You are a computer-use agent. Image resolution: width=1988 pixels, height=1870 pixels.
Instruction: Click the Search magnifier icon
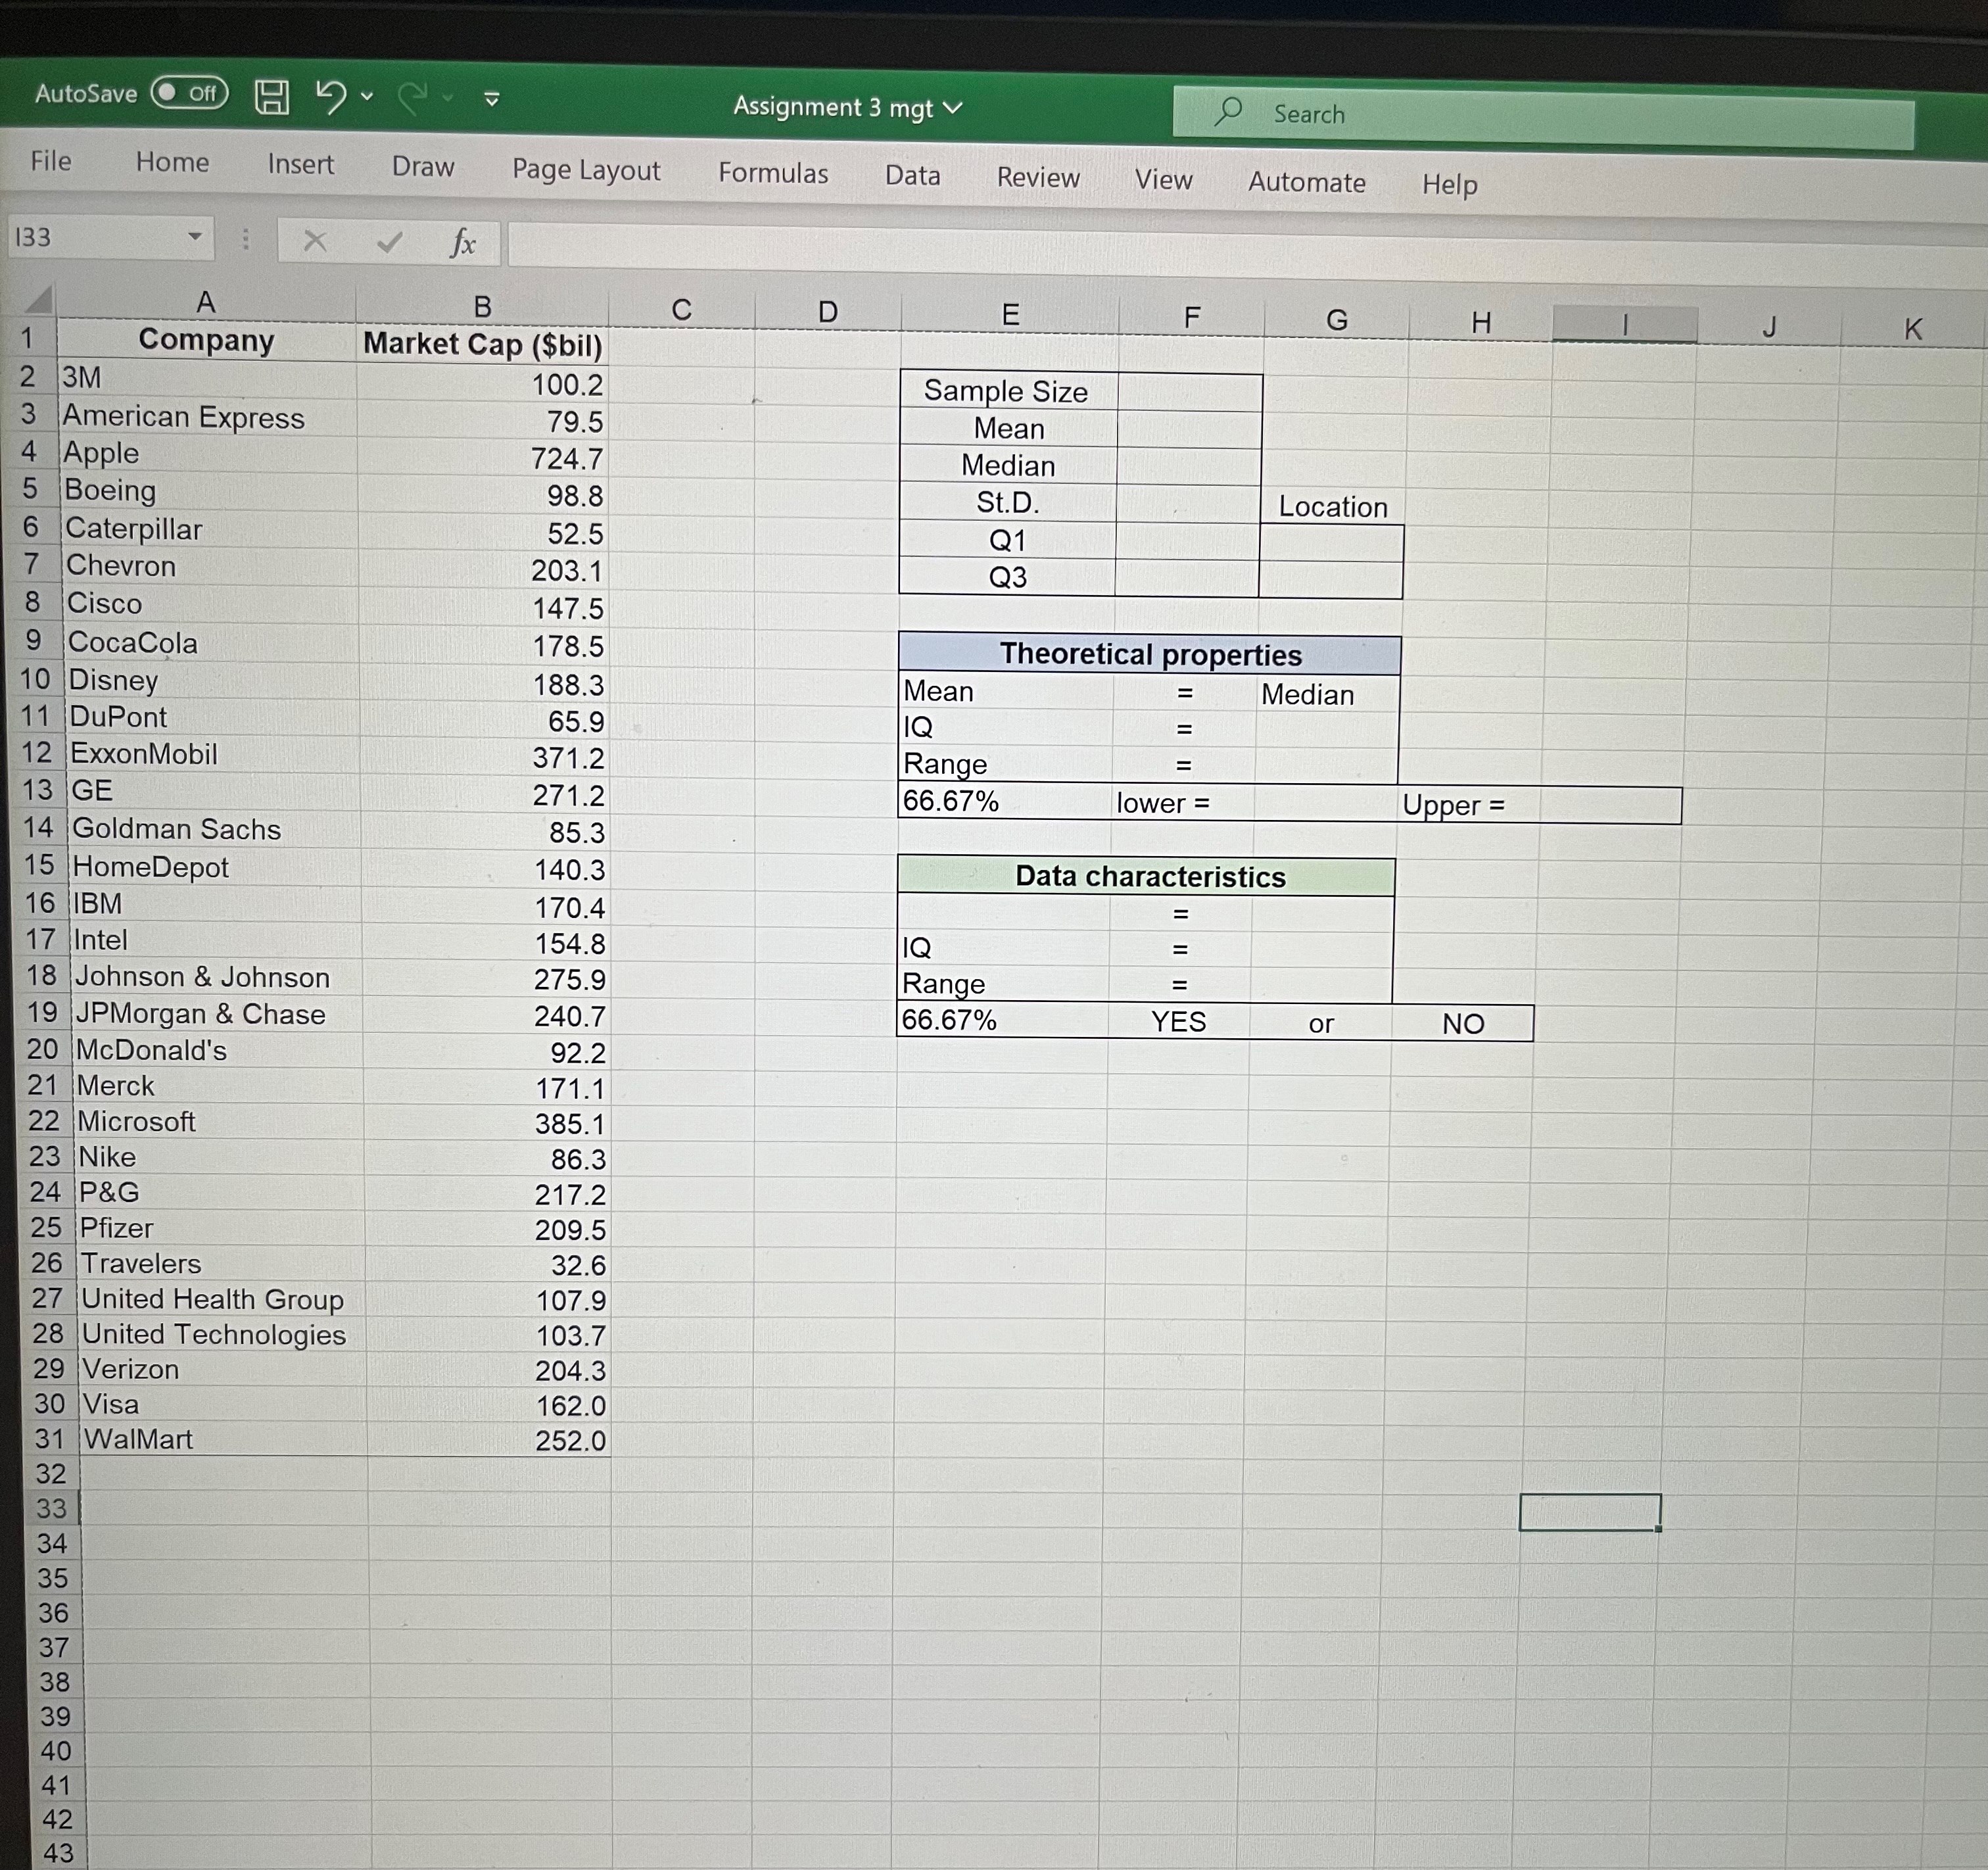(x=1230, y=113)
